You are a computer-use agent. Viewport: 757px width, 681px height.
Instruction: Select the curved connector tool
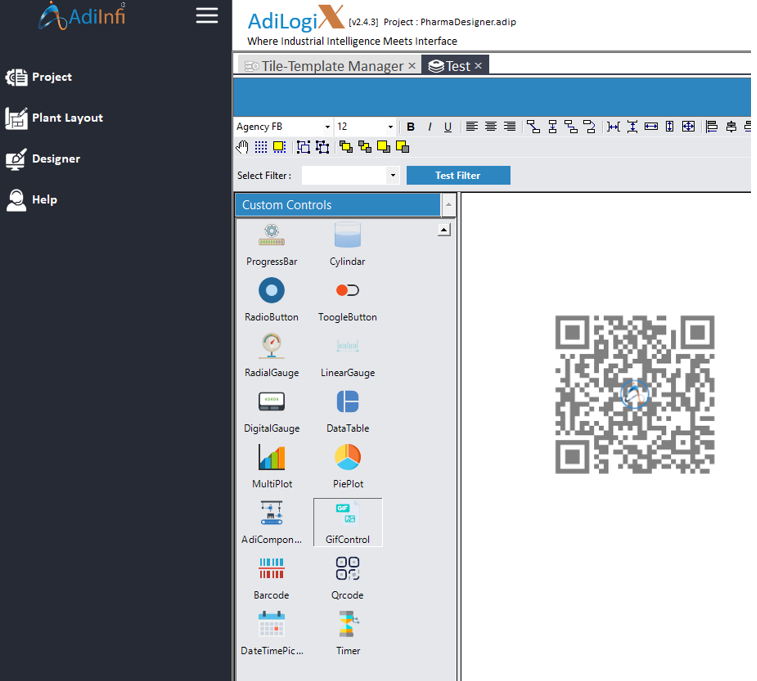[589, 126]
